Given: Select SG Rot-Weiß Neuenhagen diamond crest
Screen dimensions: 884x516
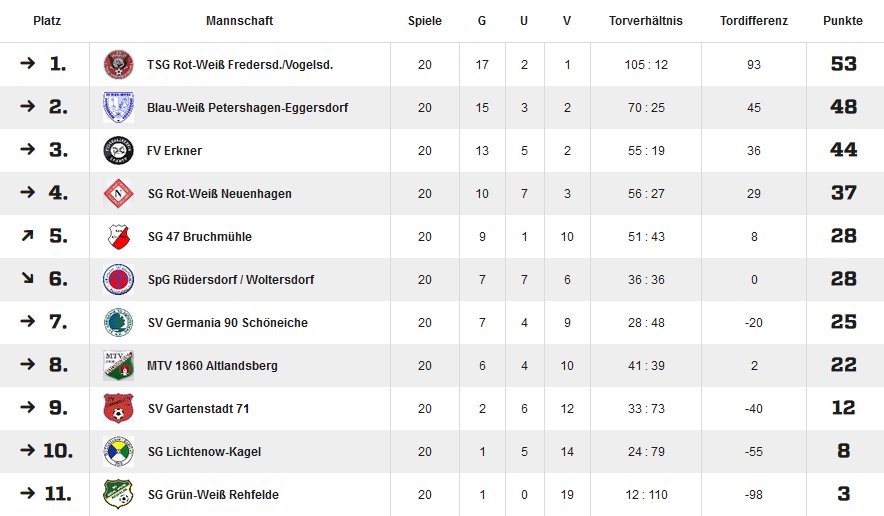Looking at the screenshot, I should [x=118, y=193].
